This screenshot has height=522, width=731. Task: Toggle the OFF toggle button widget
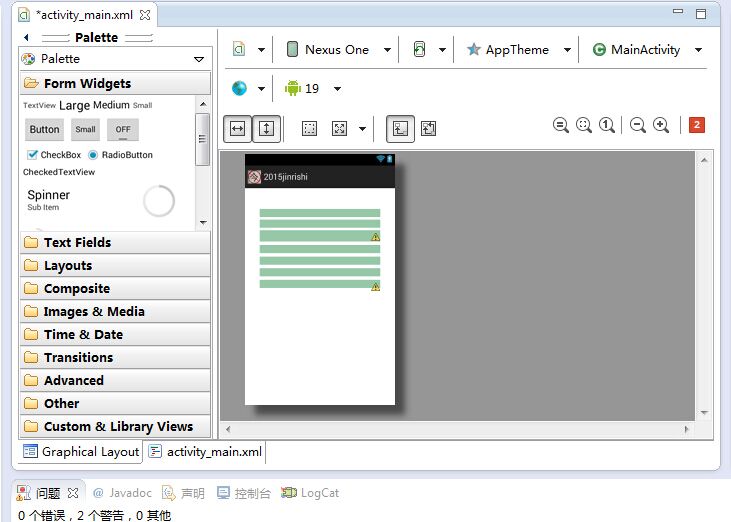point(123,130)
